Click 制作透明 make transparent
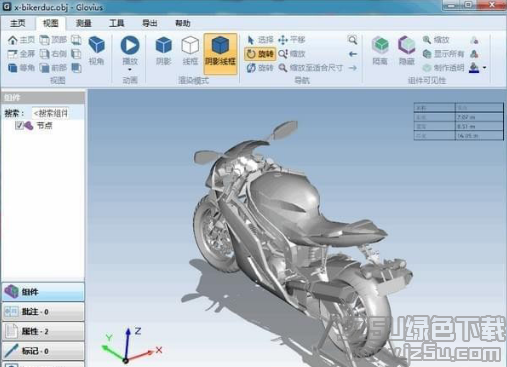Viewport: 507px width, 367px height. click(x=443, y=68)
